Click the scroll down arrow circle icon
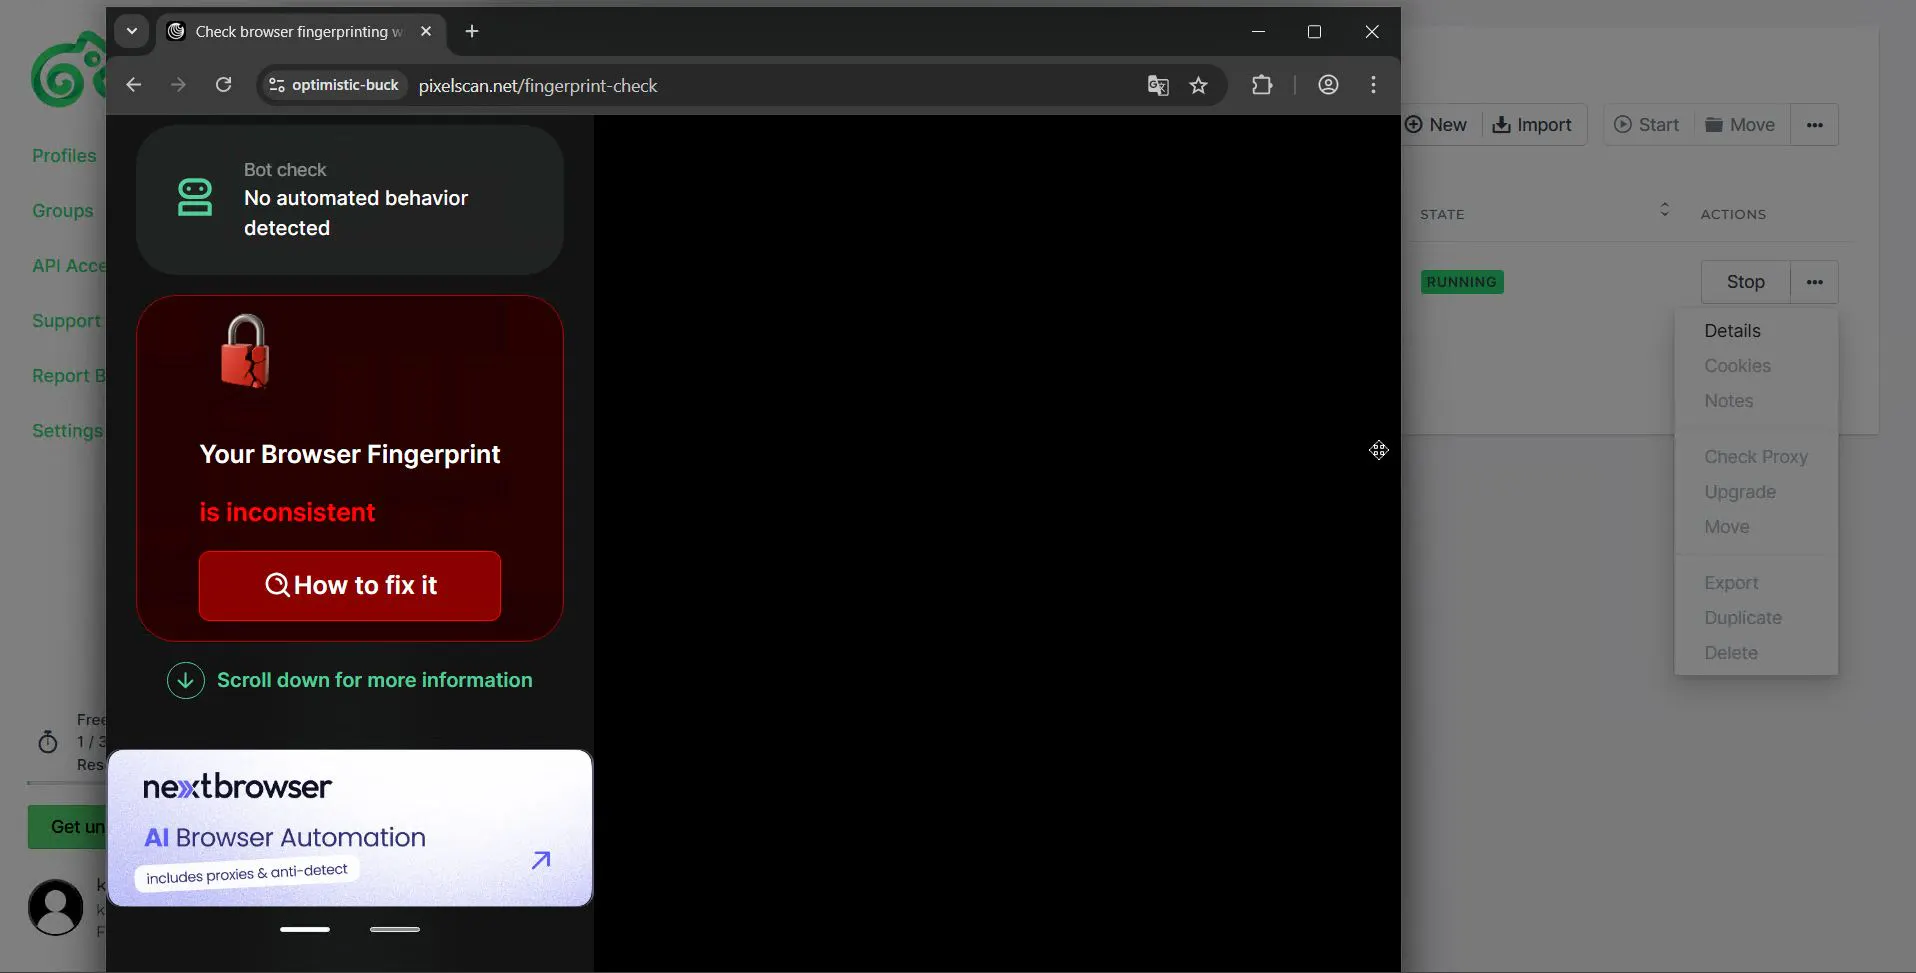The width and height of the screenshot is (1916, 973). click(x=186, y=681)
